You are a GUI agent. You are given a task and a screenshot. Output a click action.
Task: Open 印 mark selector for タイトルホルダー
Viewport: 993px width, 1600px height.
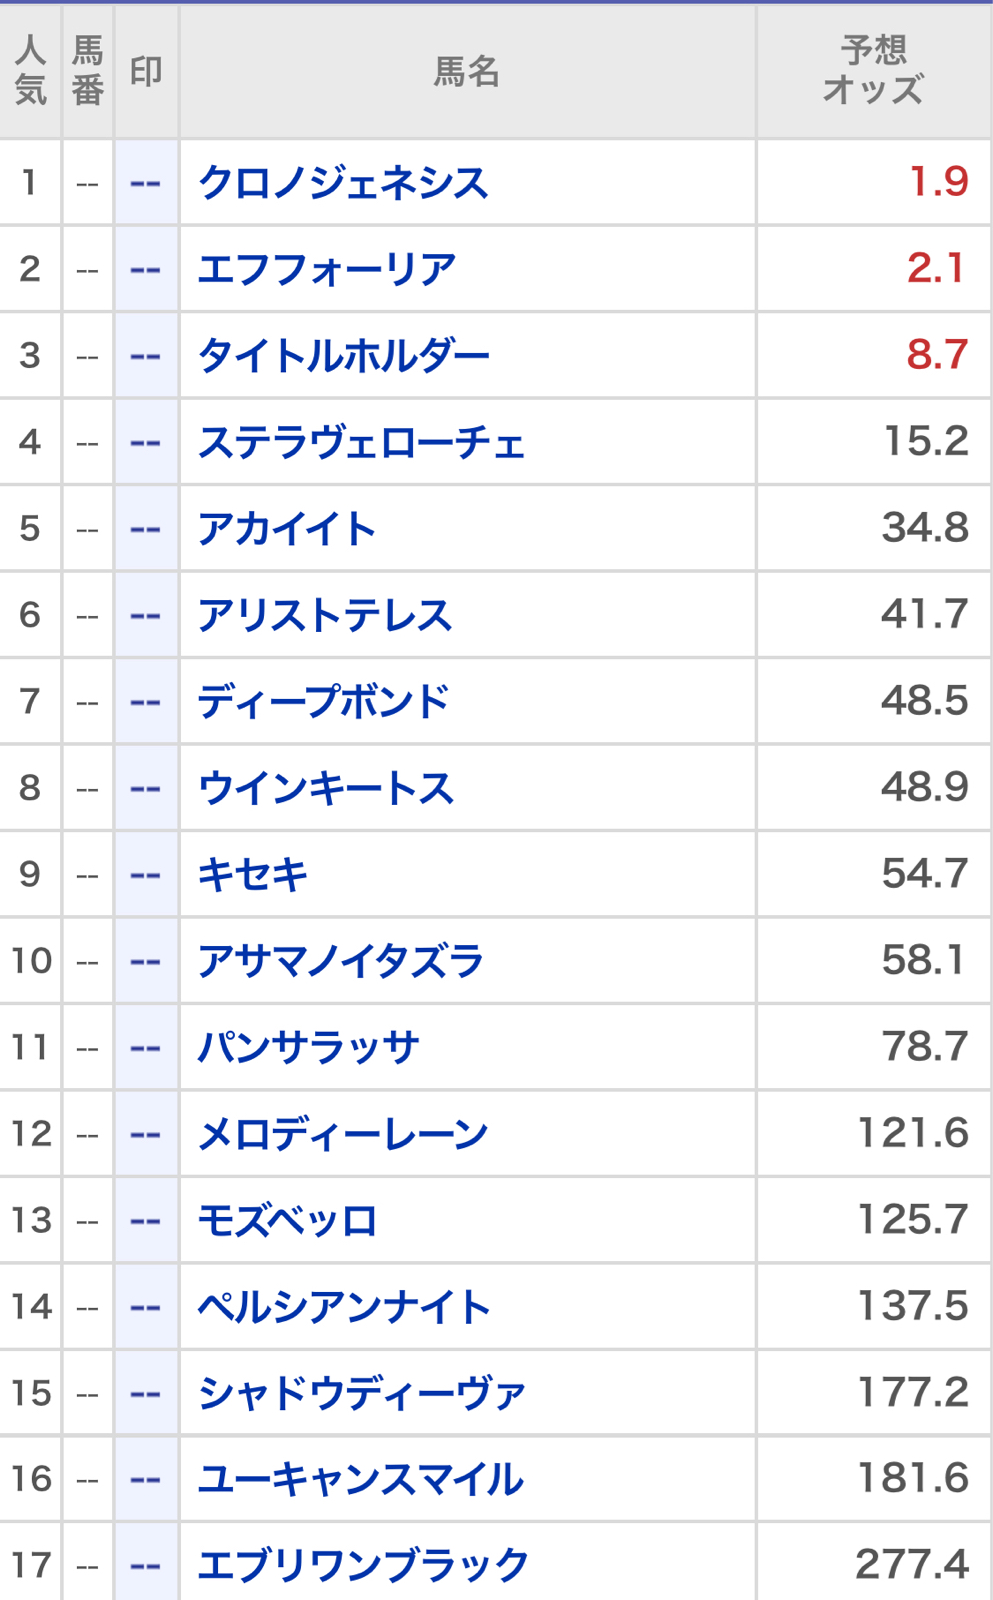tap(146, 356)
